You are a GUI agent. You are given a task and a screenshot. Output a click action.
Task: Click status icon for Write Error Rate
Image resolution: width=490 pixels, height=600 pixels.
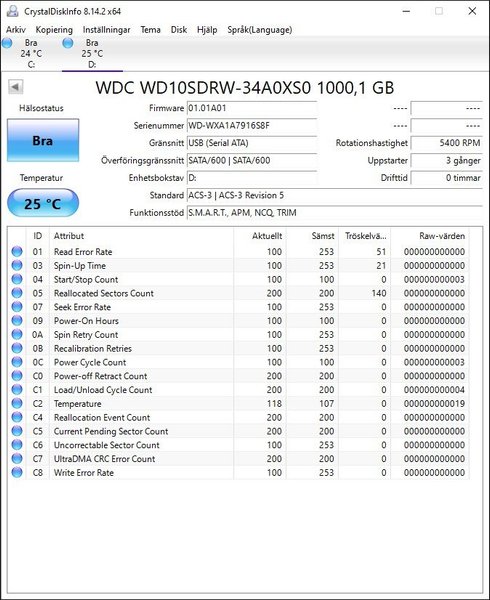(17, 472)
